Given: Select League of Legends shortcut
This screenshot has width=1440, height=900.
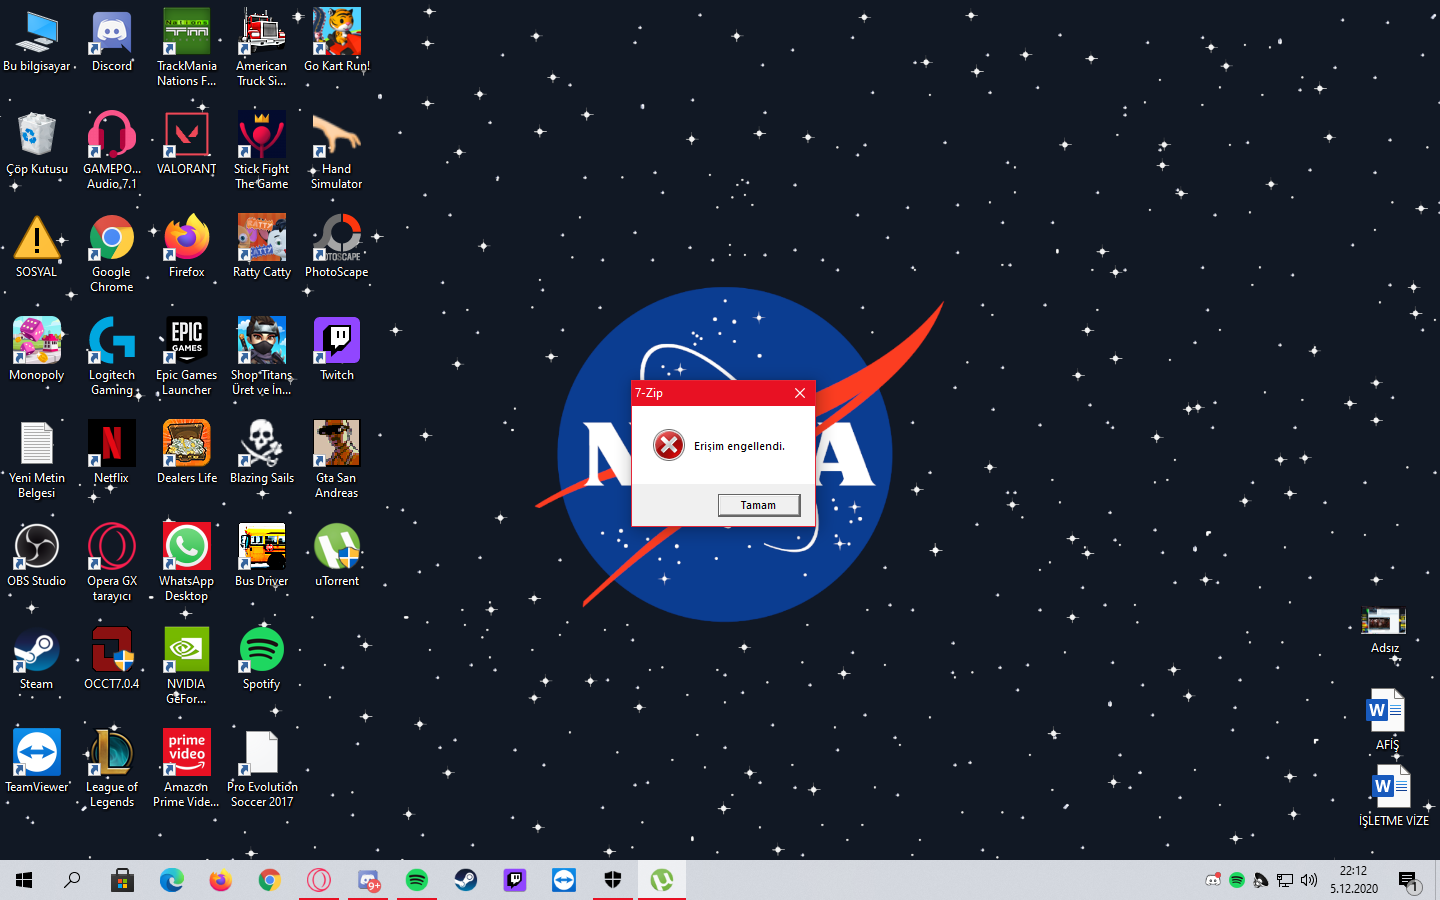Looking at the screenshot, I should (112, 769).
